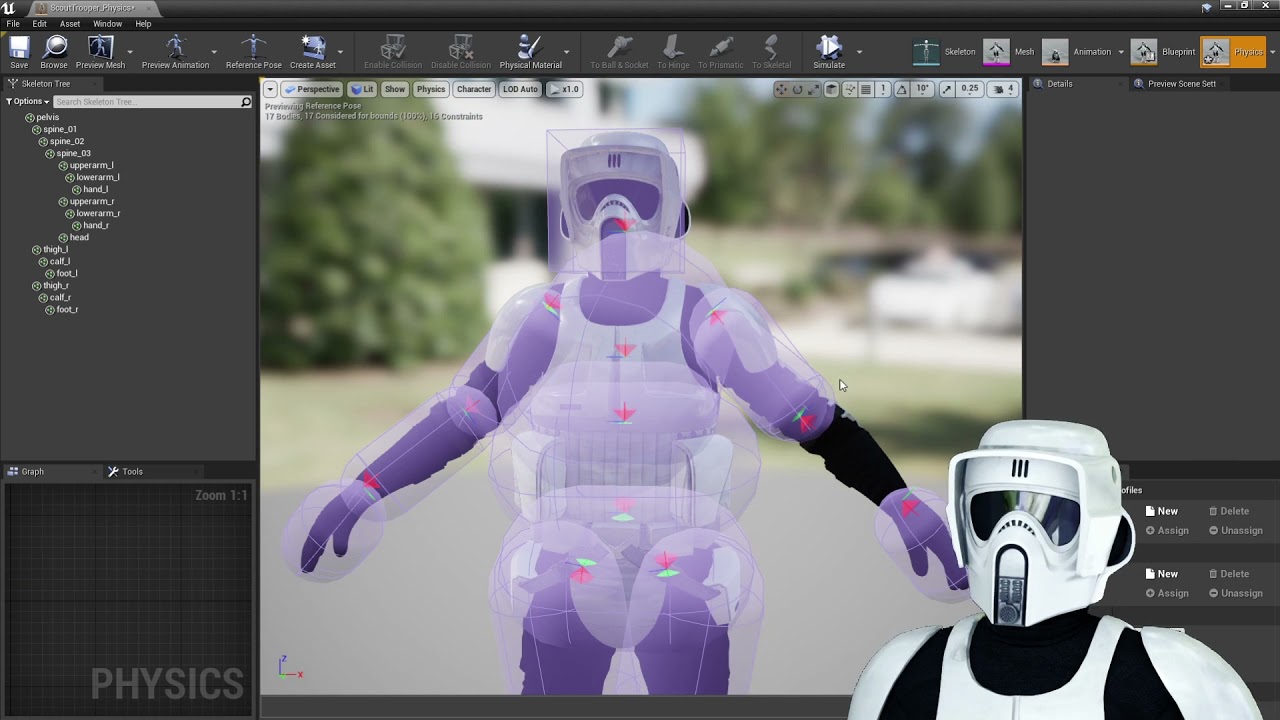Click the Unreal Engine logo icon
The image size is (1280, 720).
(10, 8)
